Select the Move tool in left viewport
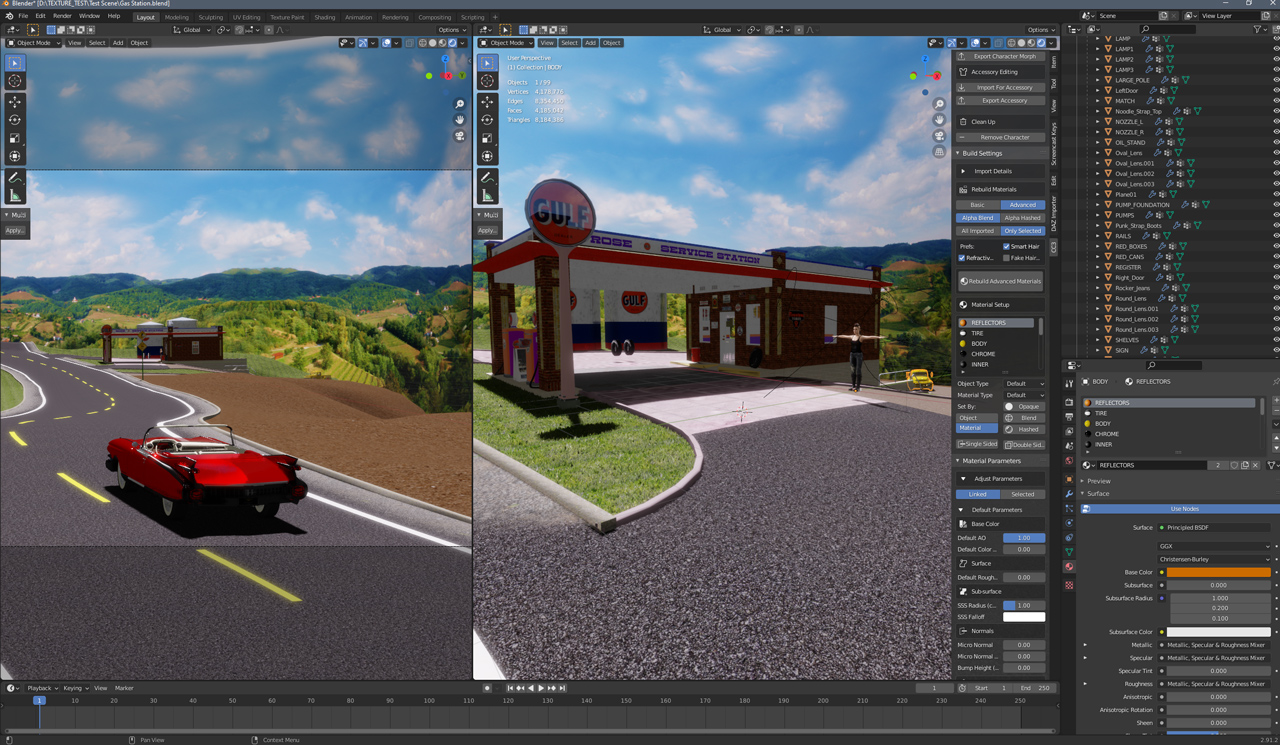Image resolution: width=1280 pixels, height=745 pixels. pos(15,101)
